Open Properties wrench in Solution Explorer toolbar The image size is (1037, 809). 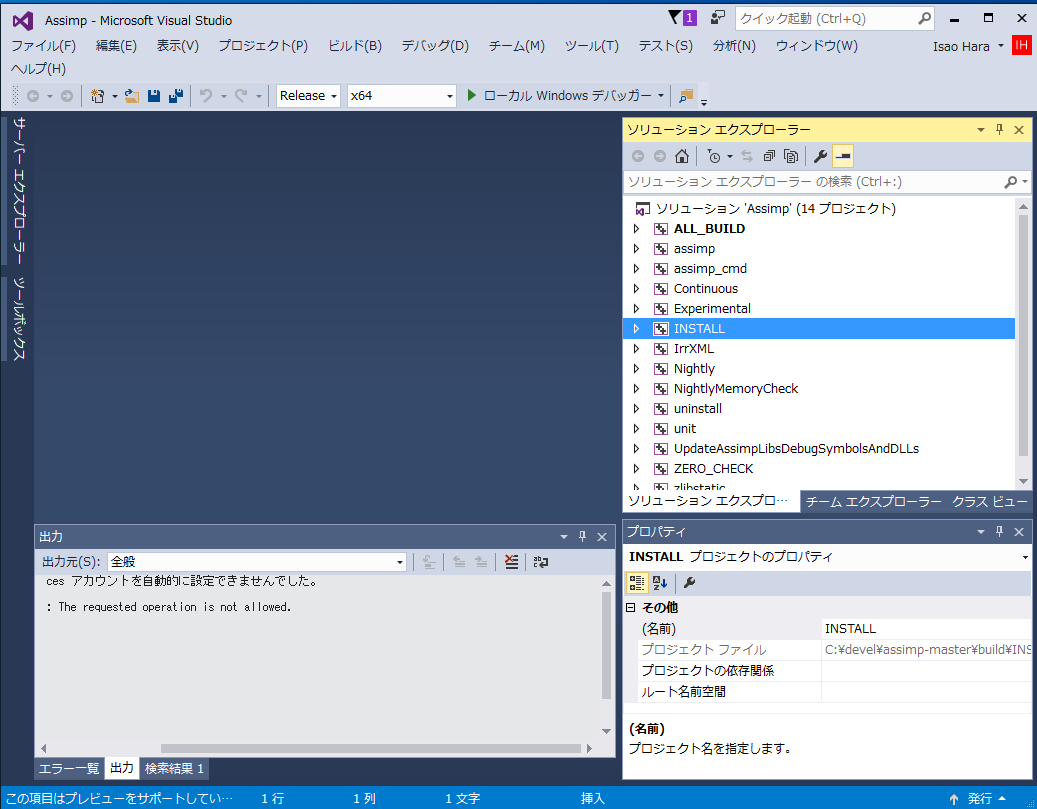[820, 156]
